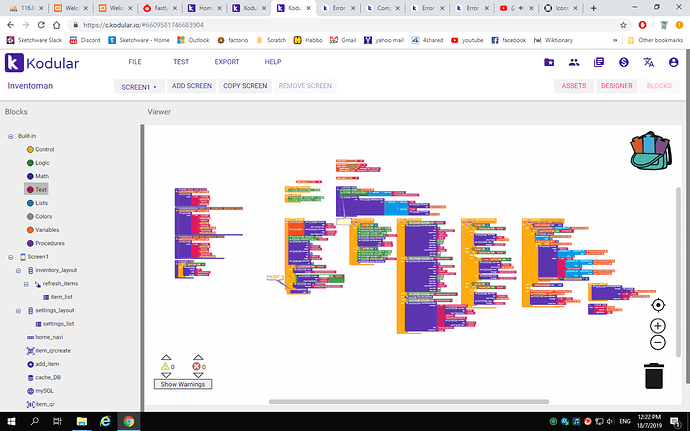Go to browser home page

click(x=56, y=25)
